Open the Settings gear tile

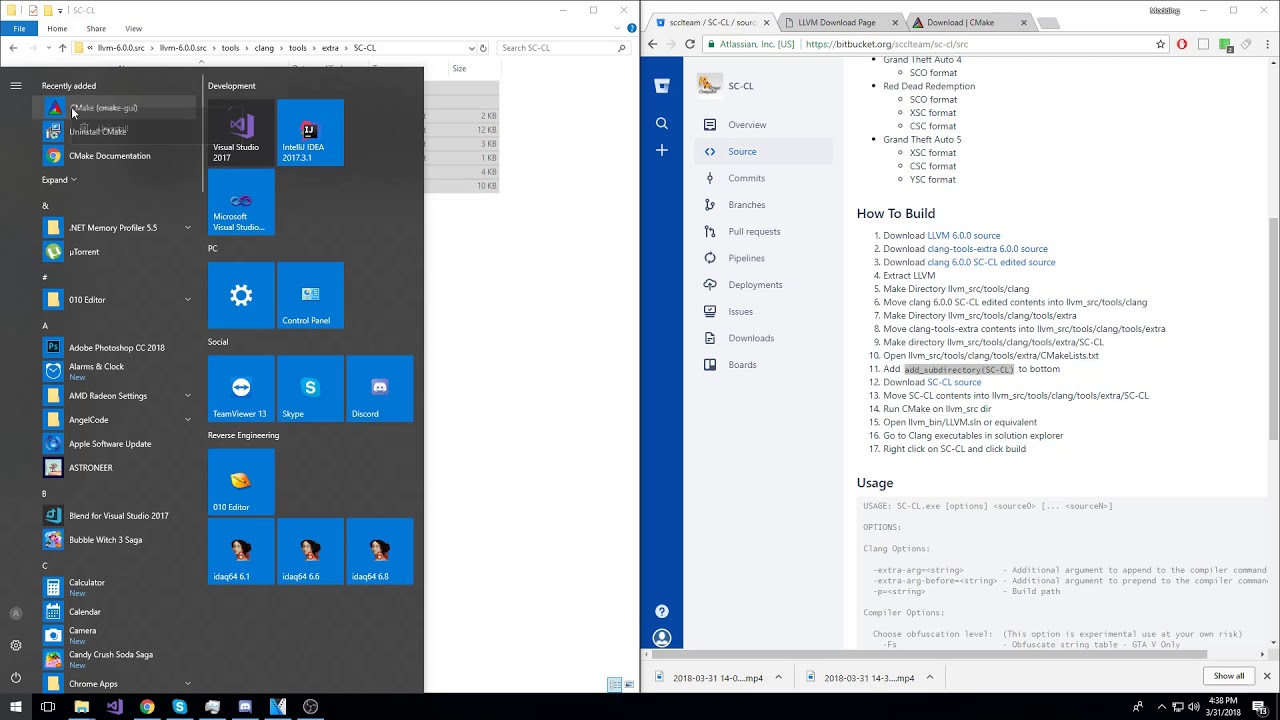(x=241, y=295)
